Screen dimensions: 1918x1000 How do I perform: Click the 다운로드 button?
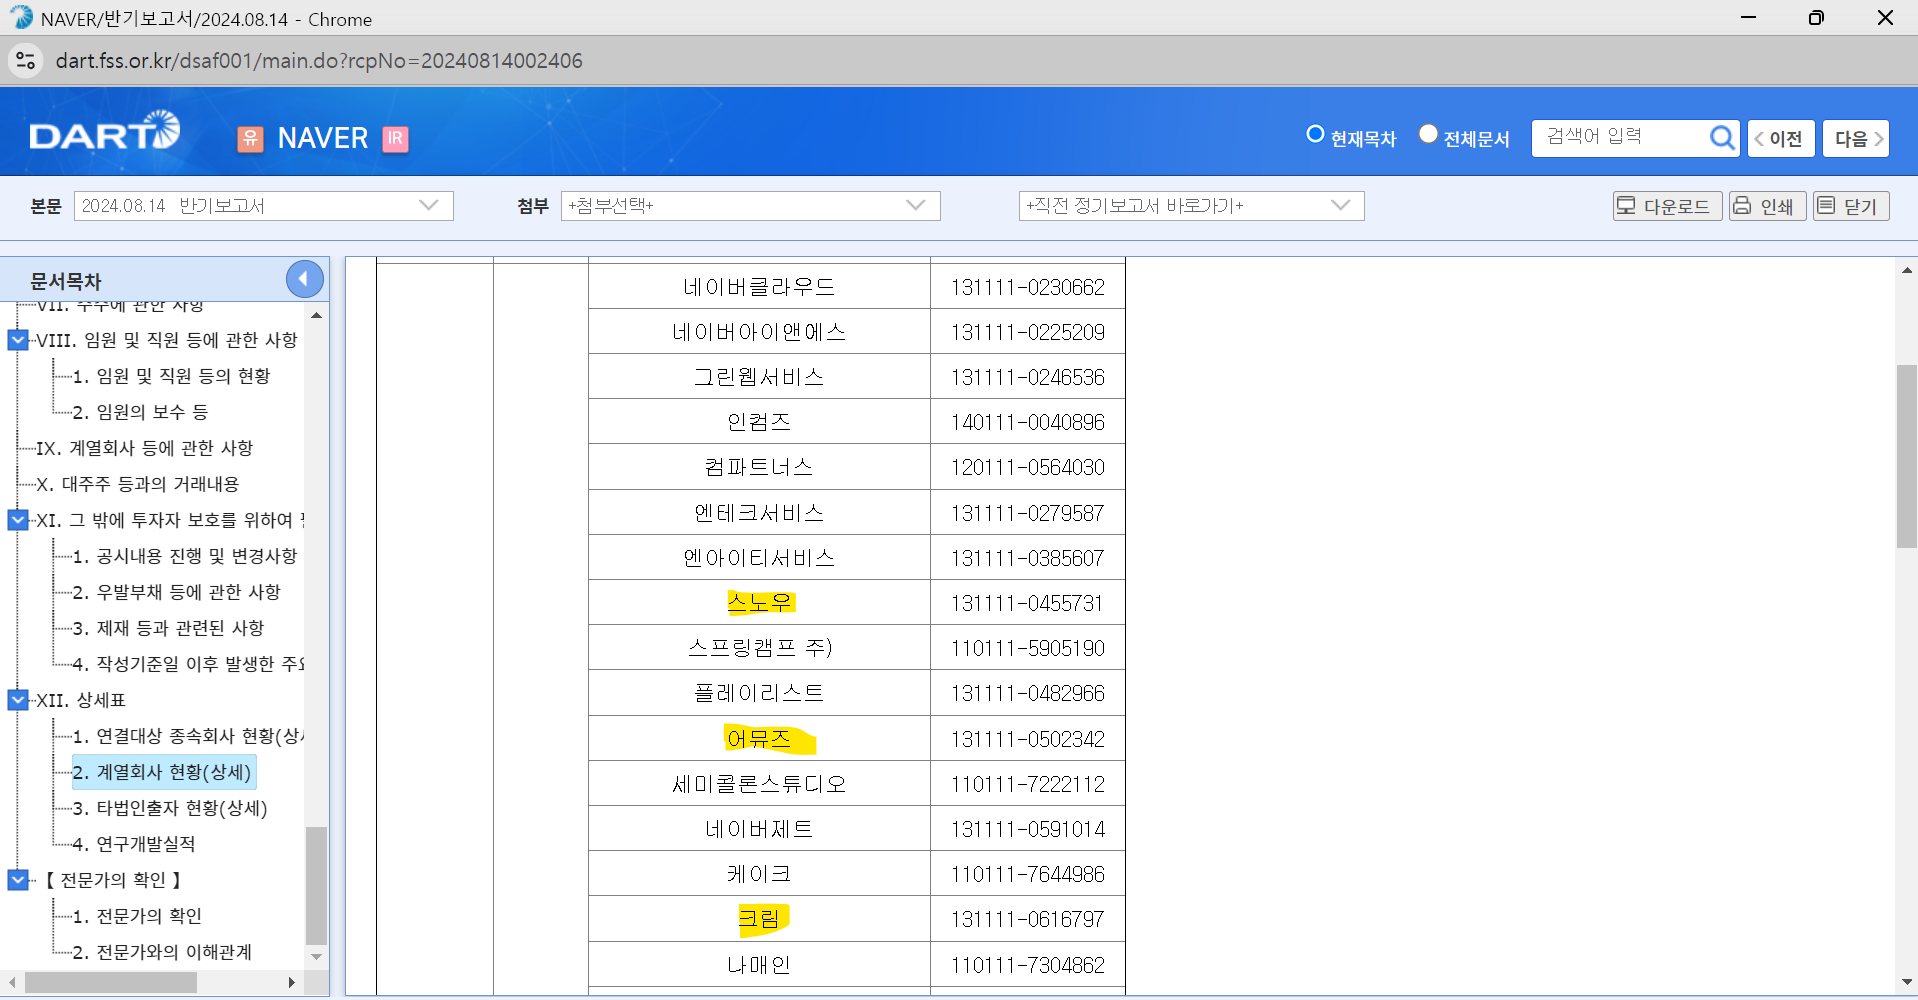(x=1667, y=206)
